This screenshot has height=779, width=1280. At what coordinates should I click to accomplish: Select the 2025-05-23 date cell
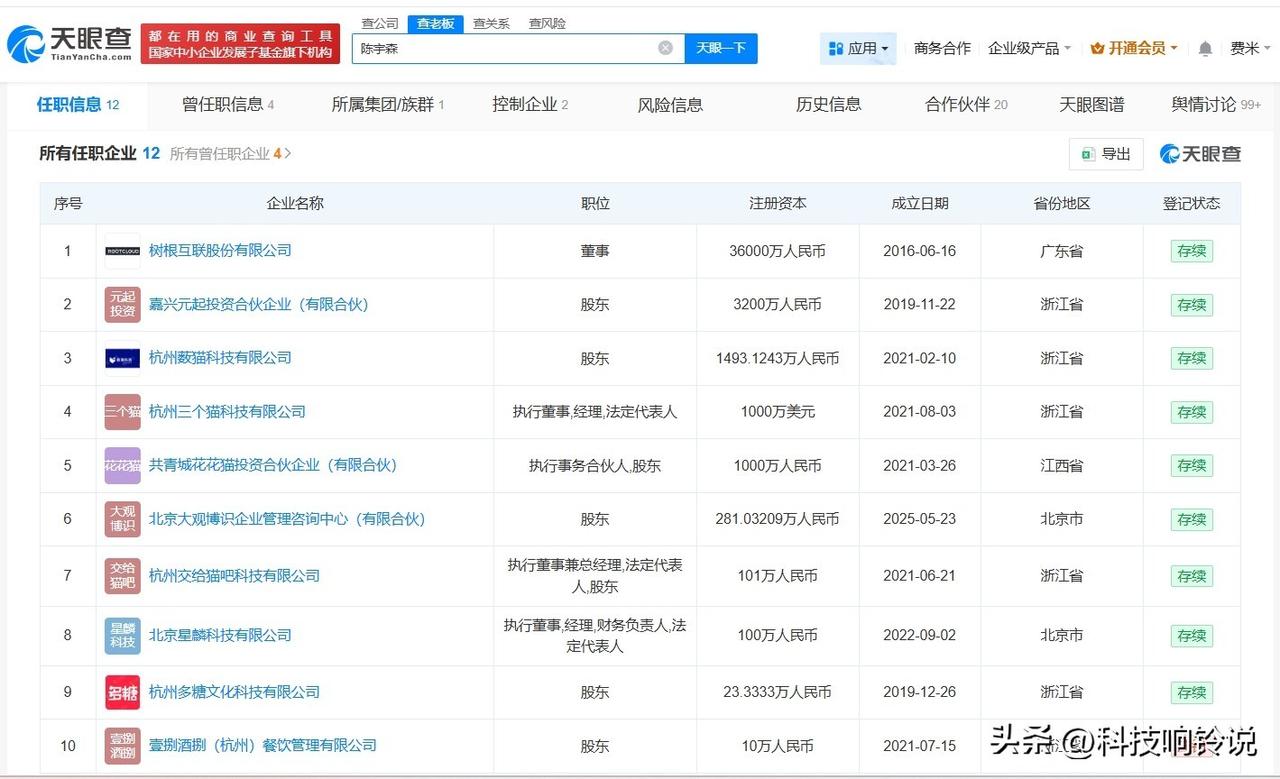tap(920, 519)
